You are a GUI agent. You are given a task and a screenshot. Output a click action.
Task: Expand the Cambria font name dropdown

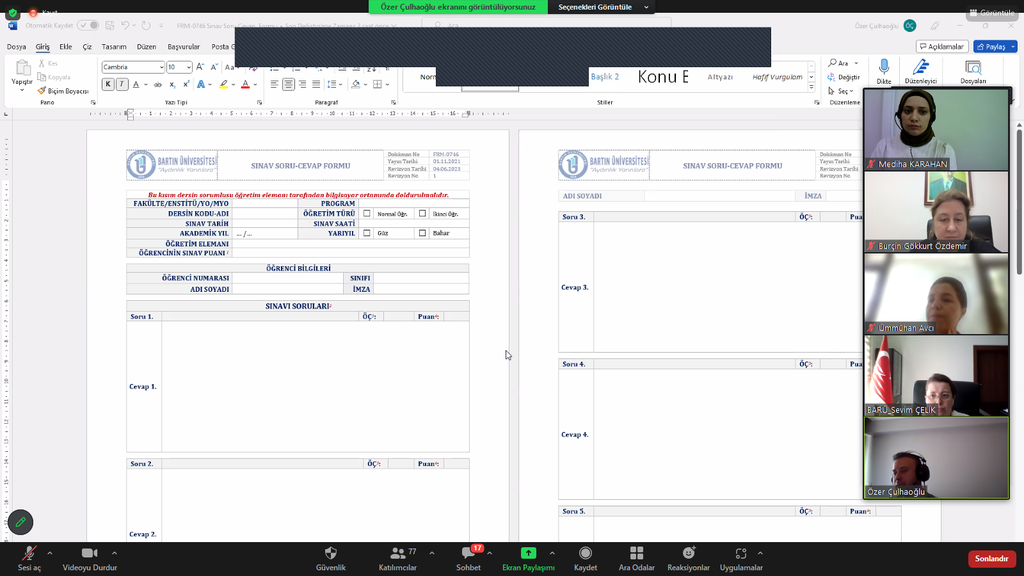tap(160, 67)
